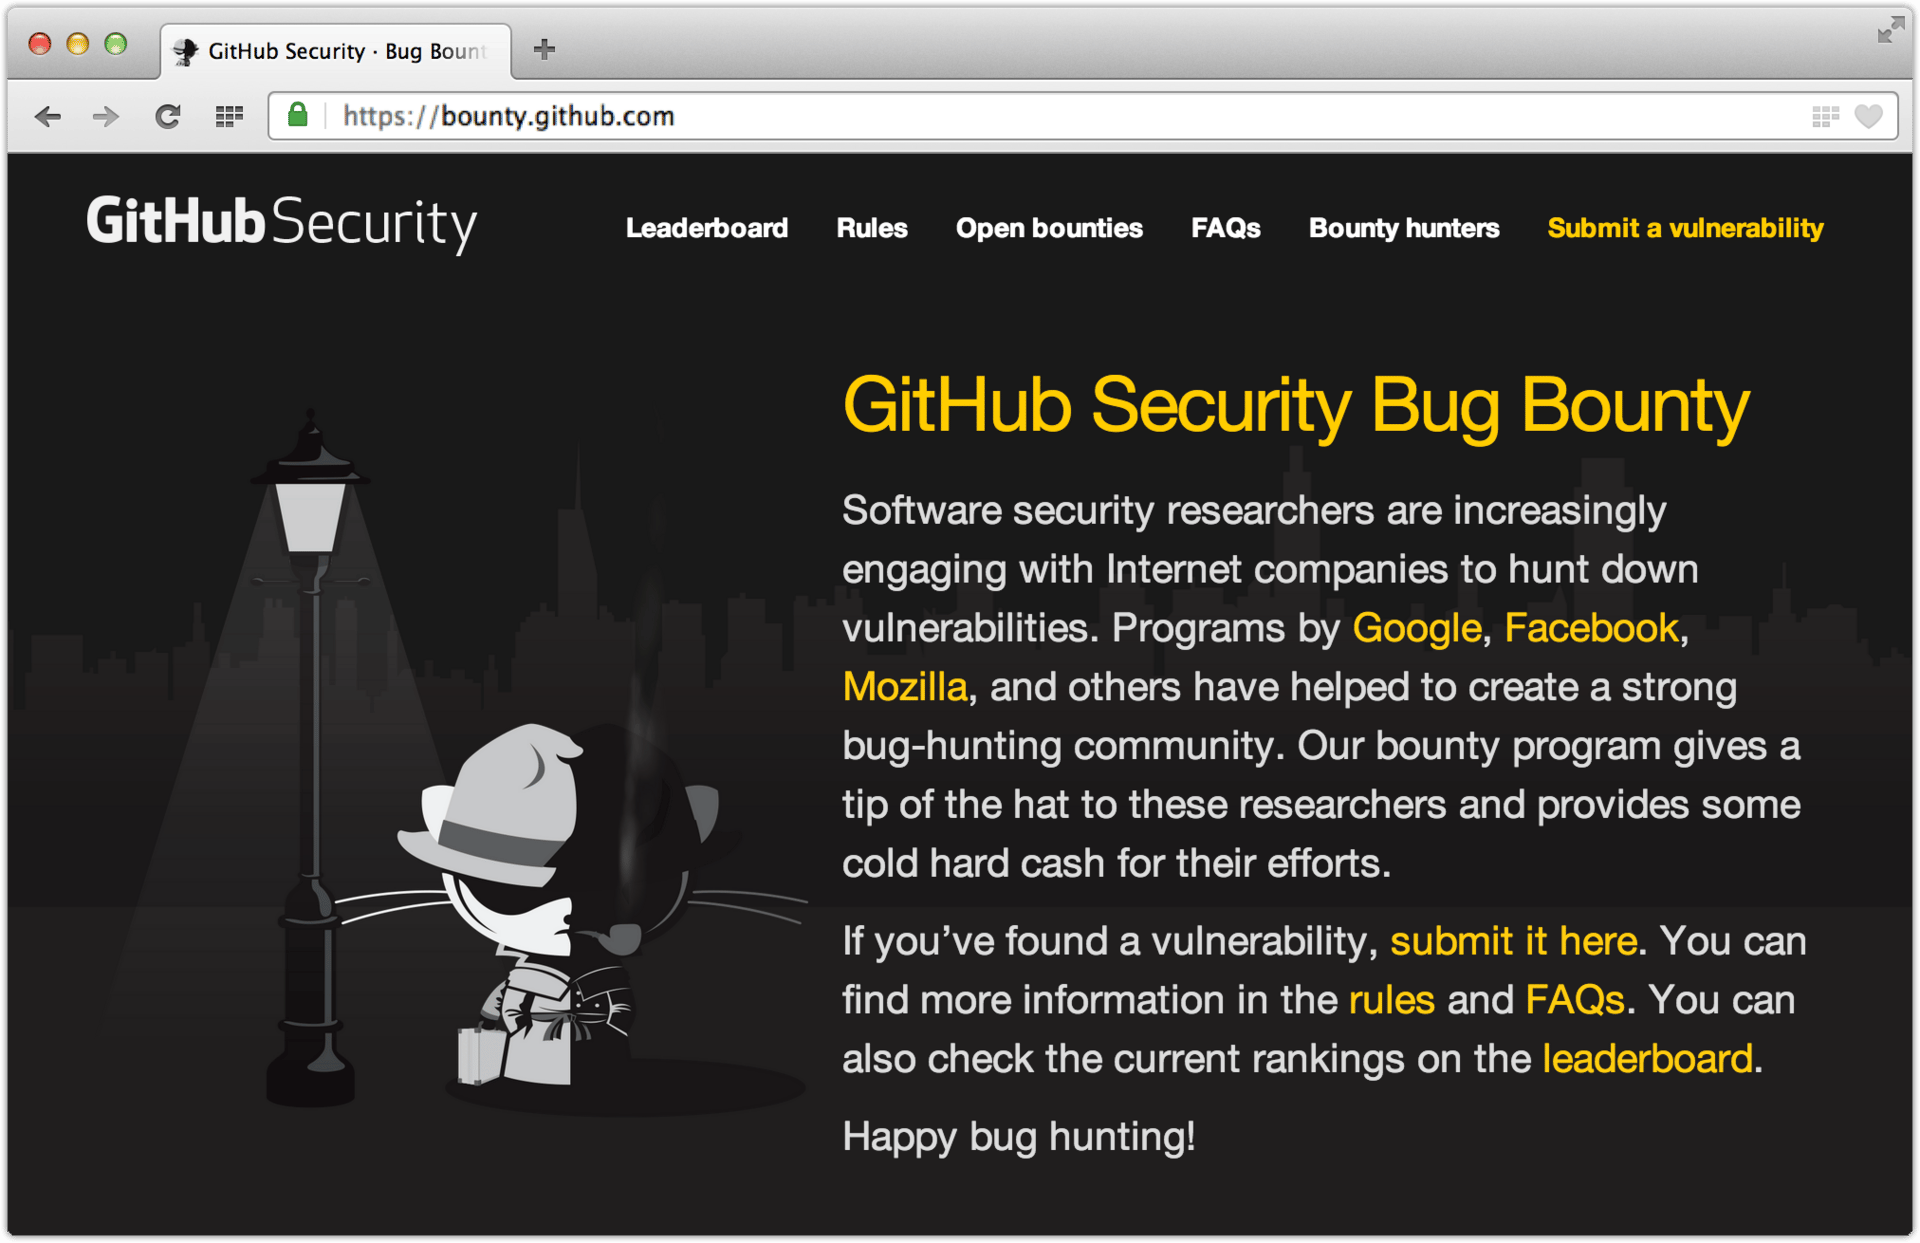Viewport: 1920px width, 1243px height.
Task: Follow the Google link in the paragraph
Action: click(x=1416, y=629)
